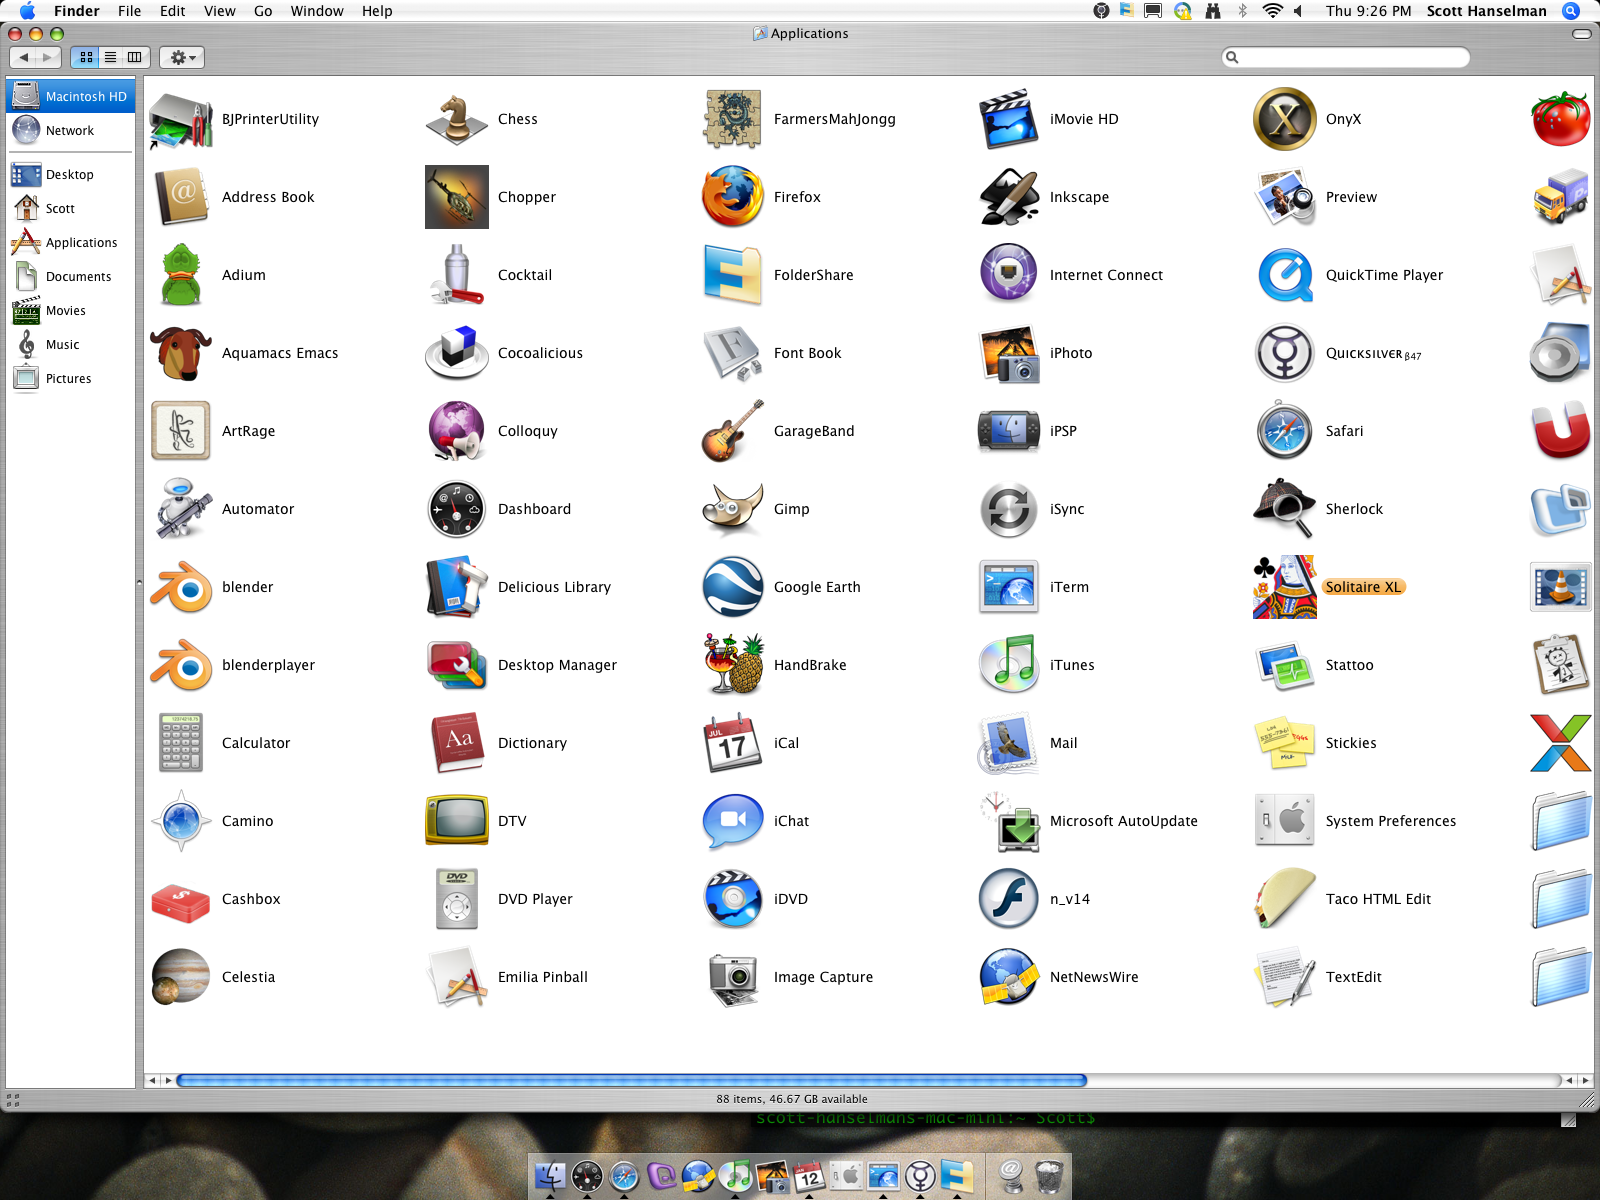Click in the Finder search field
The height and width of the screenshot is (1200, 1600).
point(1346,57)
